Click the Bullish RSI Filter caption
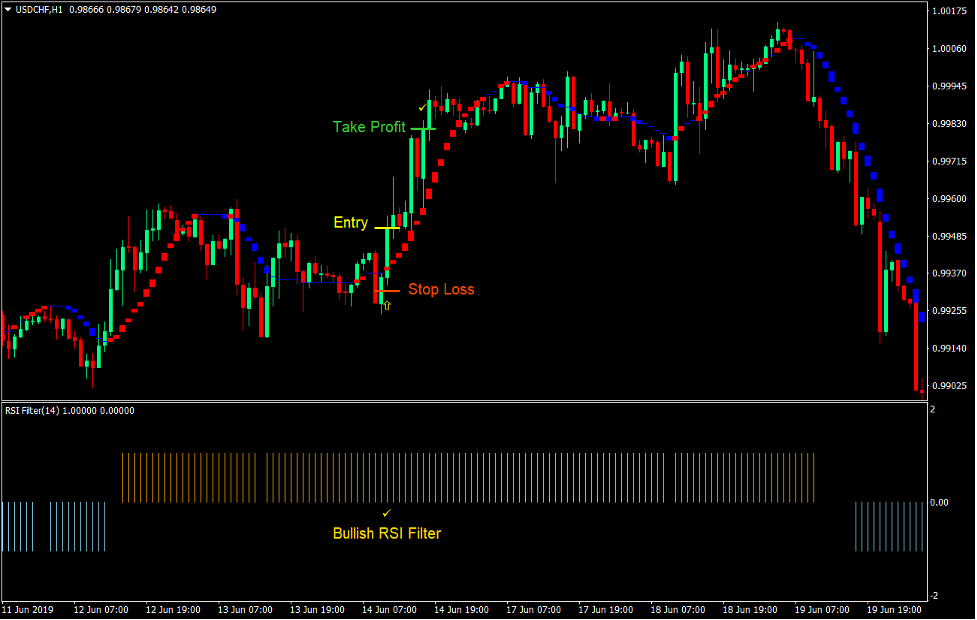The width and height of the screenshot is (977, 620). (x=387, y=534)
